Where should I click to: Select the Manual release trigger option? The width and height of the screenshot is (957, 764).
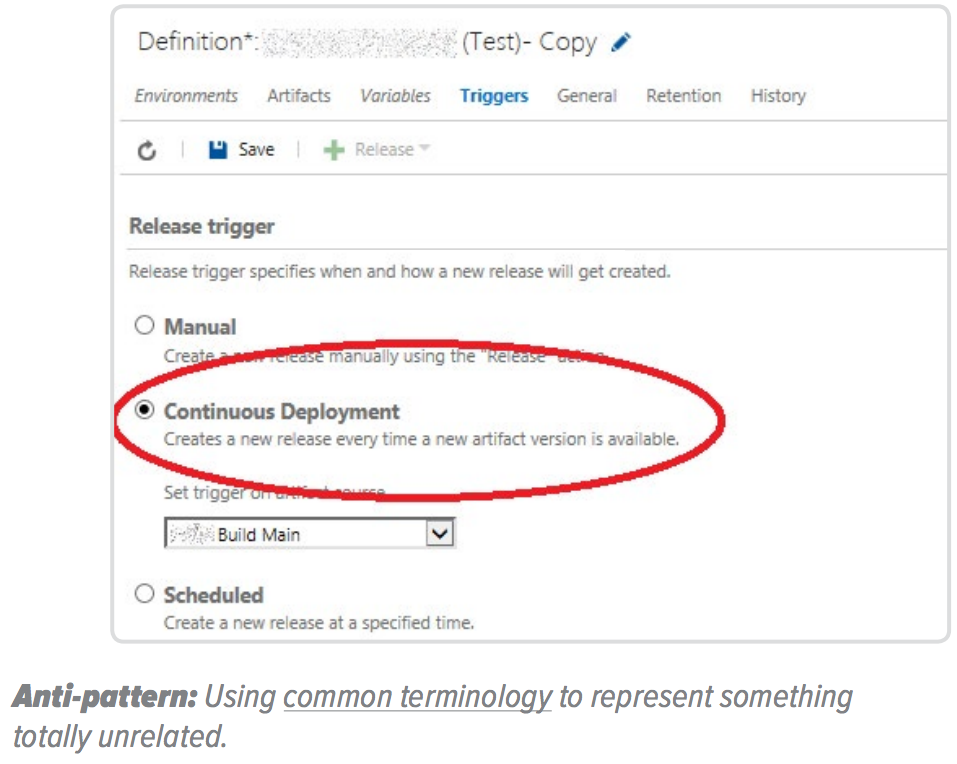[146, 326]
